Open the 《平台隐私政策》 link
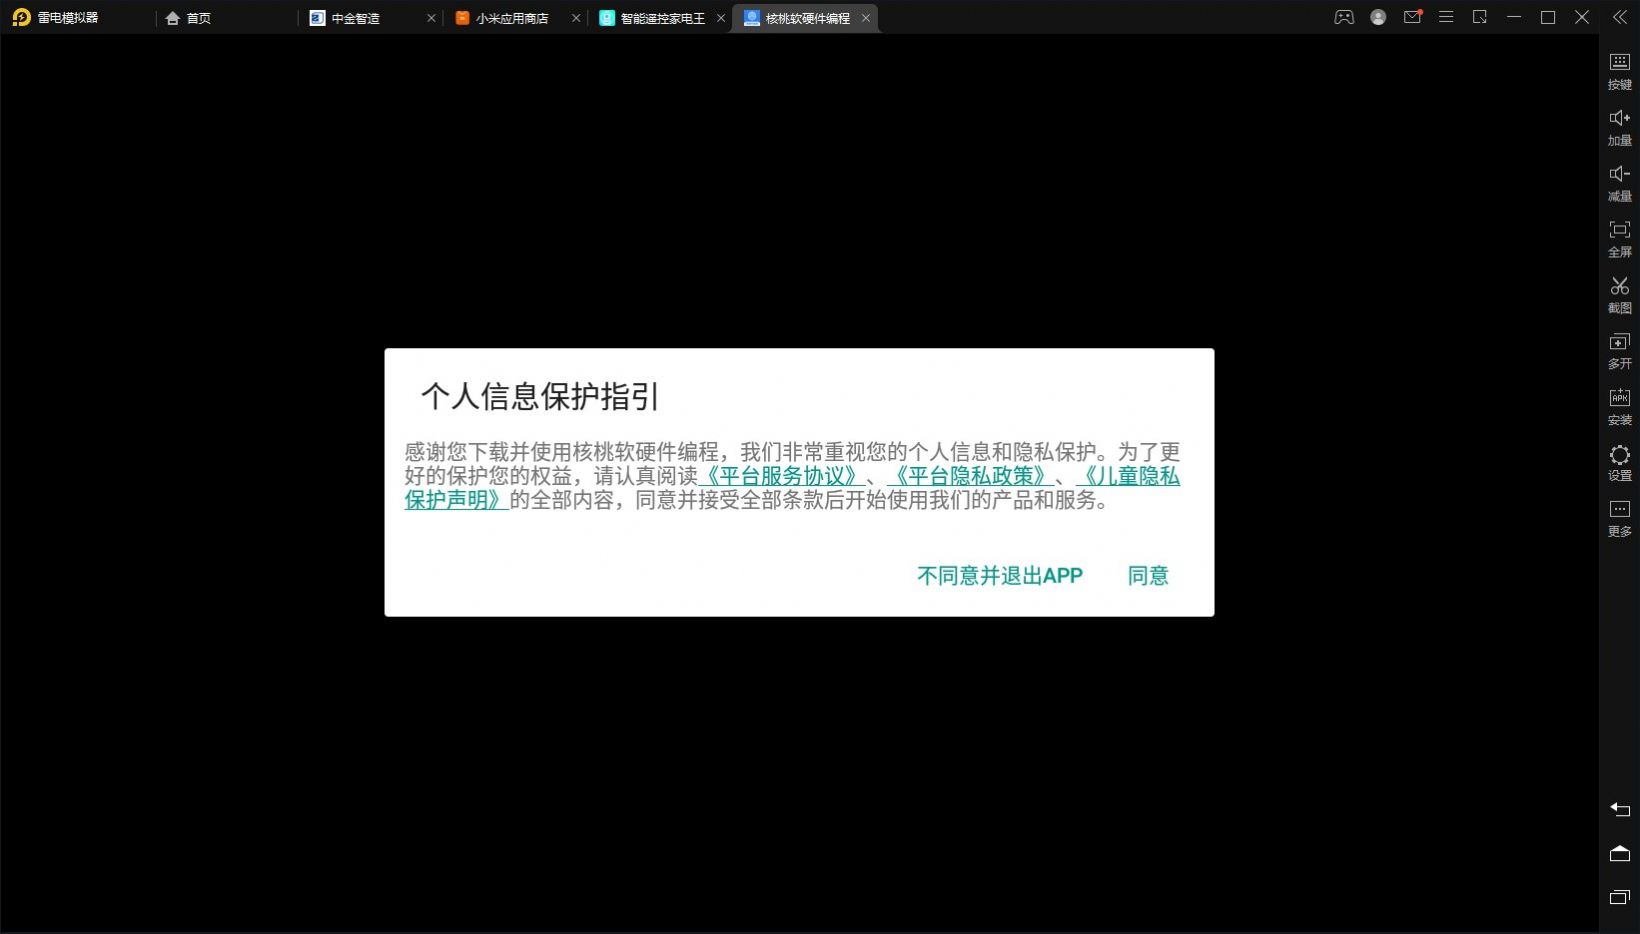The height and width of the screenshot is (934, 1640). point(971,476)
